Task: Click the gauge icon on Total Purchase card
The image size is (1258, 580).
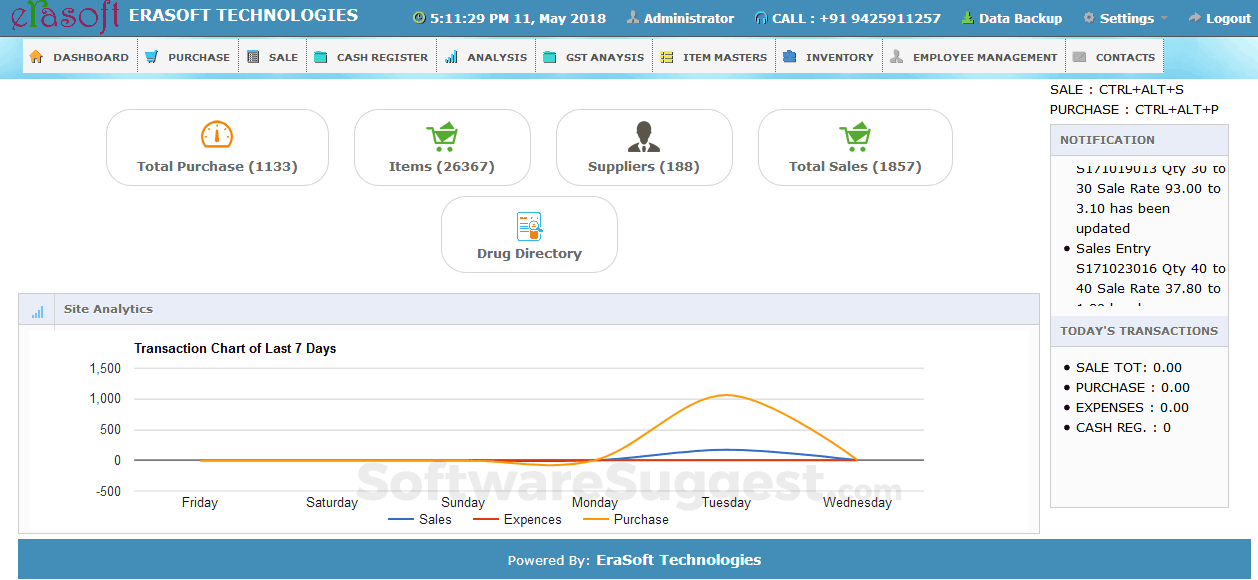Action: coord(217,135)
